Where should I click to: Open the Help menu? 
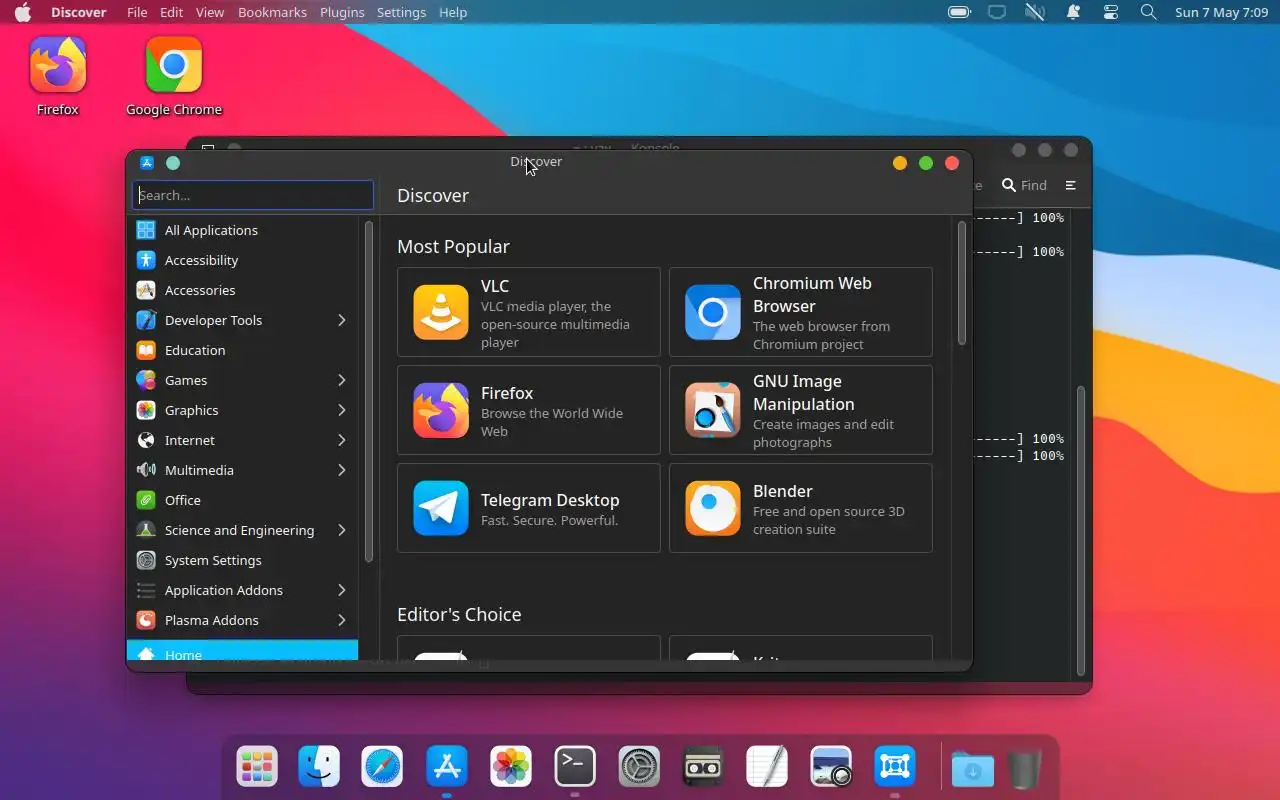(x=453, y=12)
